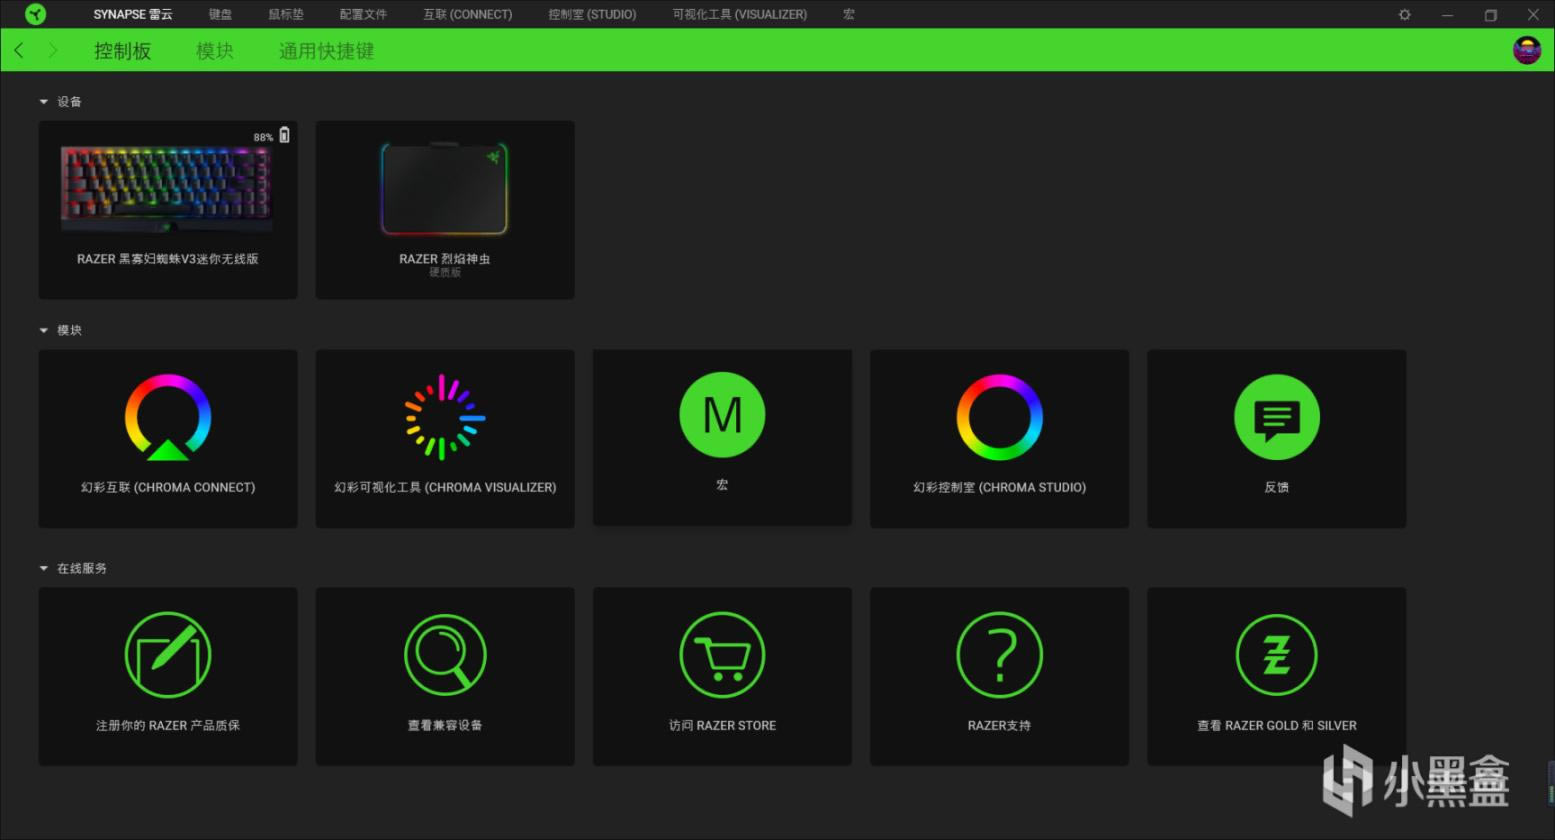
Task: Switch to the 通用快捷键 tab
Action: (326, 51)
